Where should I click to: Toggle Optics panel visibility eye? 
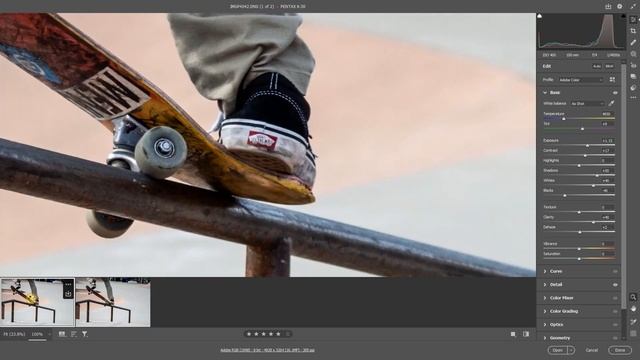coord(615,324)
